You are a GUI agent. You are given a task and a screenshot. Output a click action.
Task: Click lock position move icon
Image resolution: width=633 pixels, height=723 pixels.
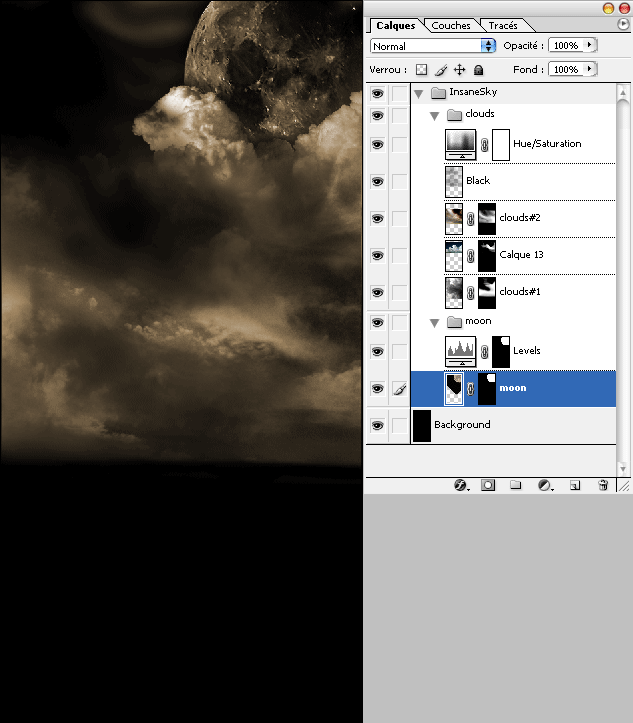click(x=460, y=70)
